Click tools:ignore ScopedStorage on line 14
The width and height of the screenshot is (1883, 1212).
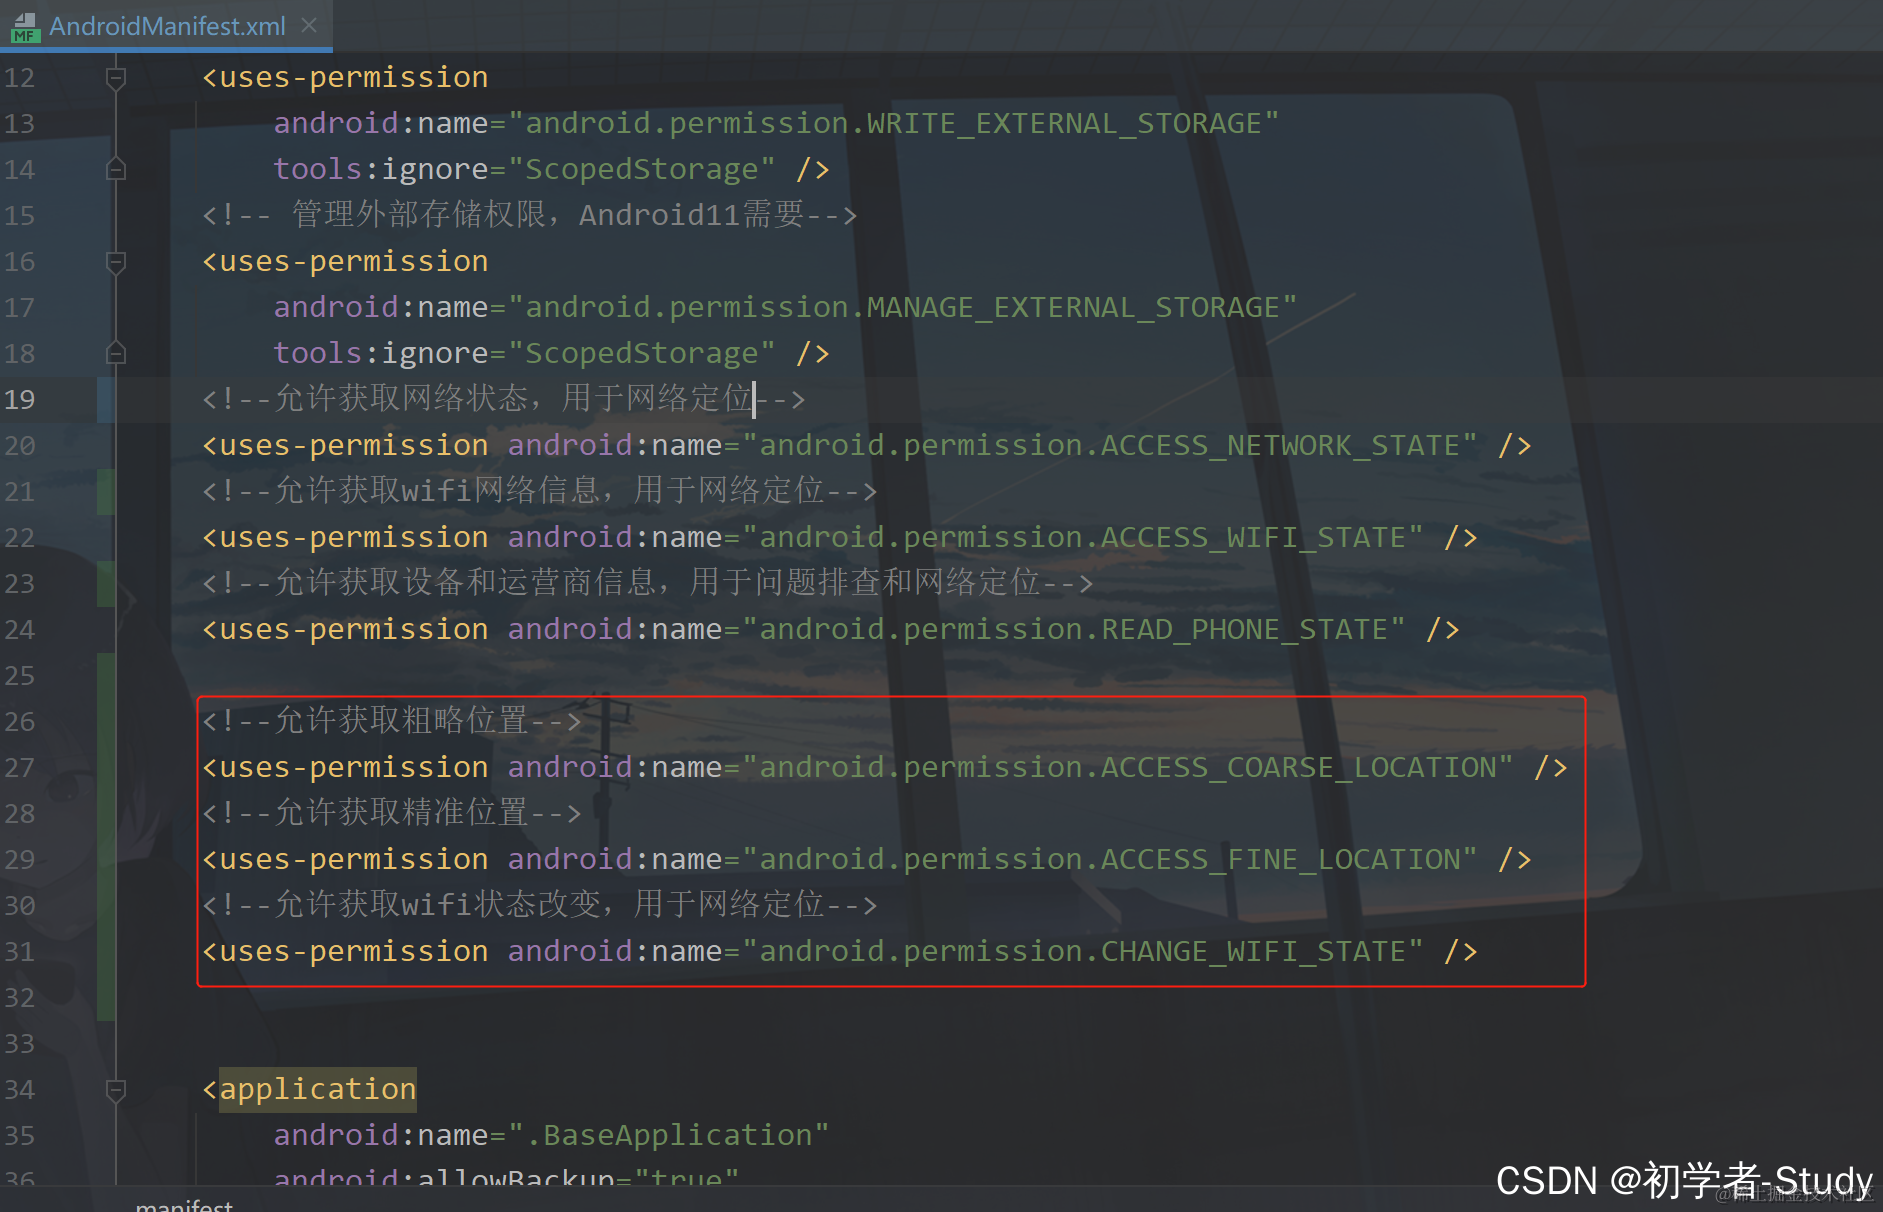525,169
